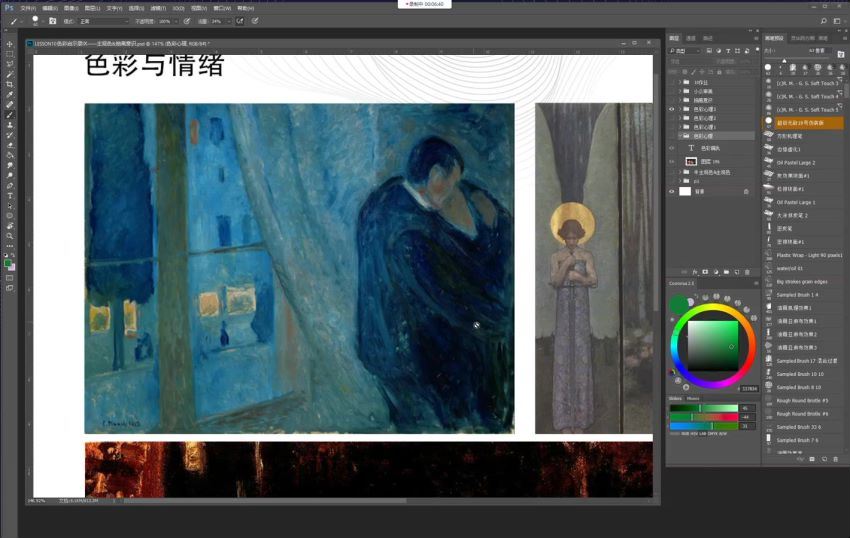Viewport: 850px width, 538px height.
Task: Select the Hand tool
Action: click(x=10, y=226)
